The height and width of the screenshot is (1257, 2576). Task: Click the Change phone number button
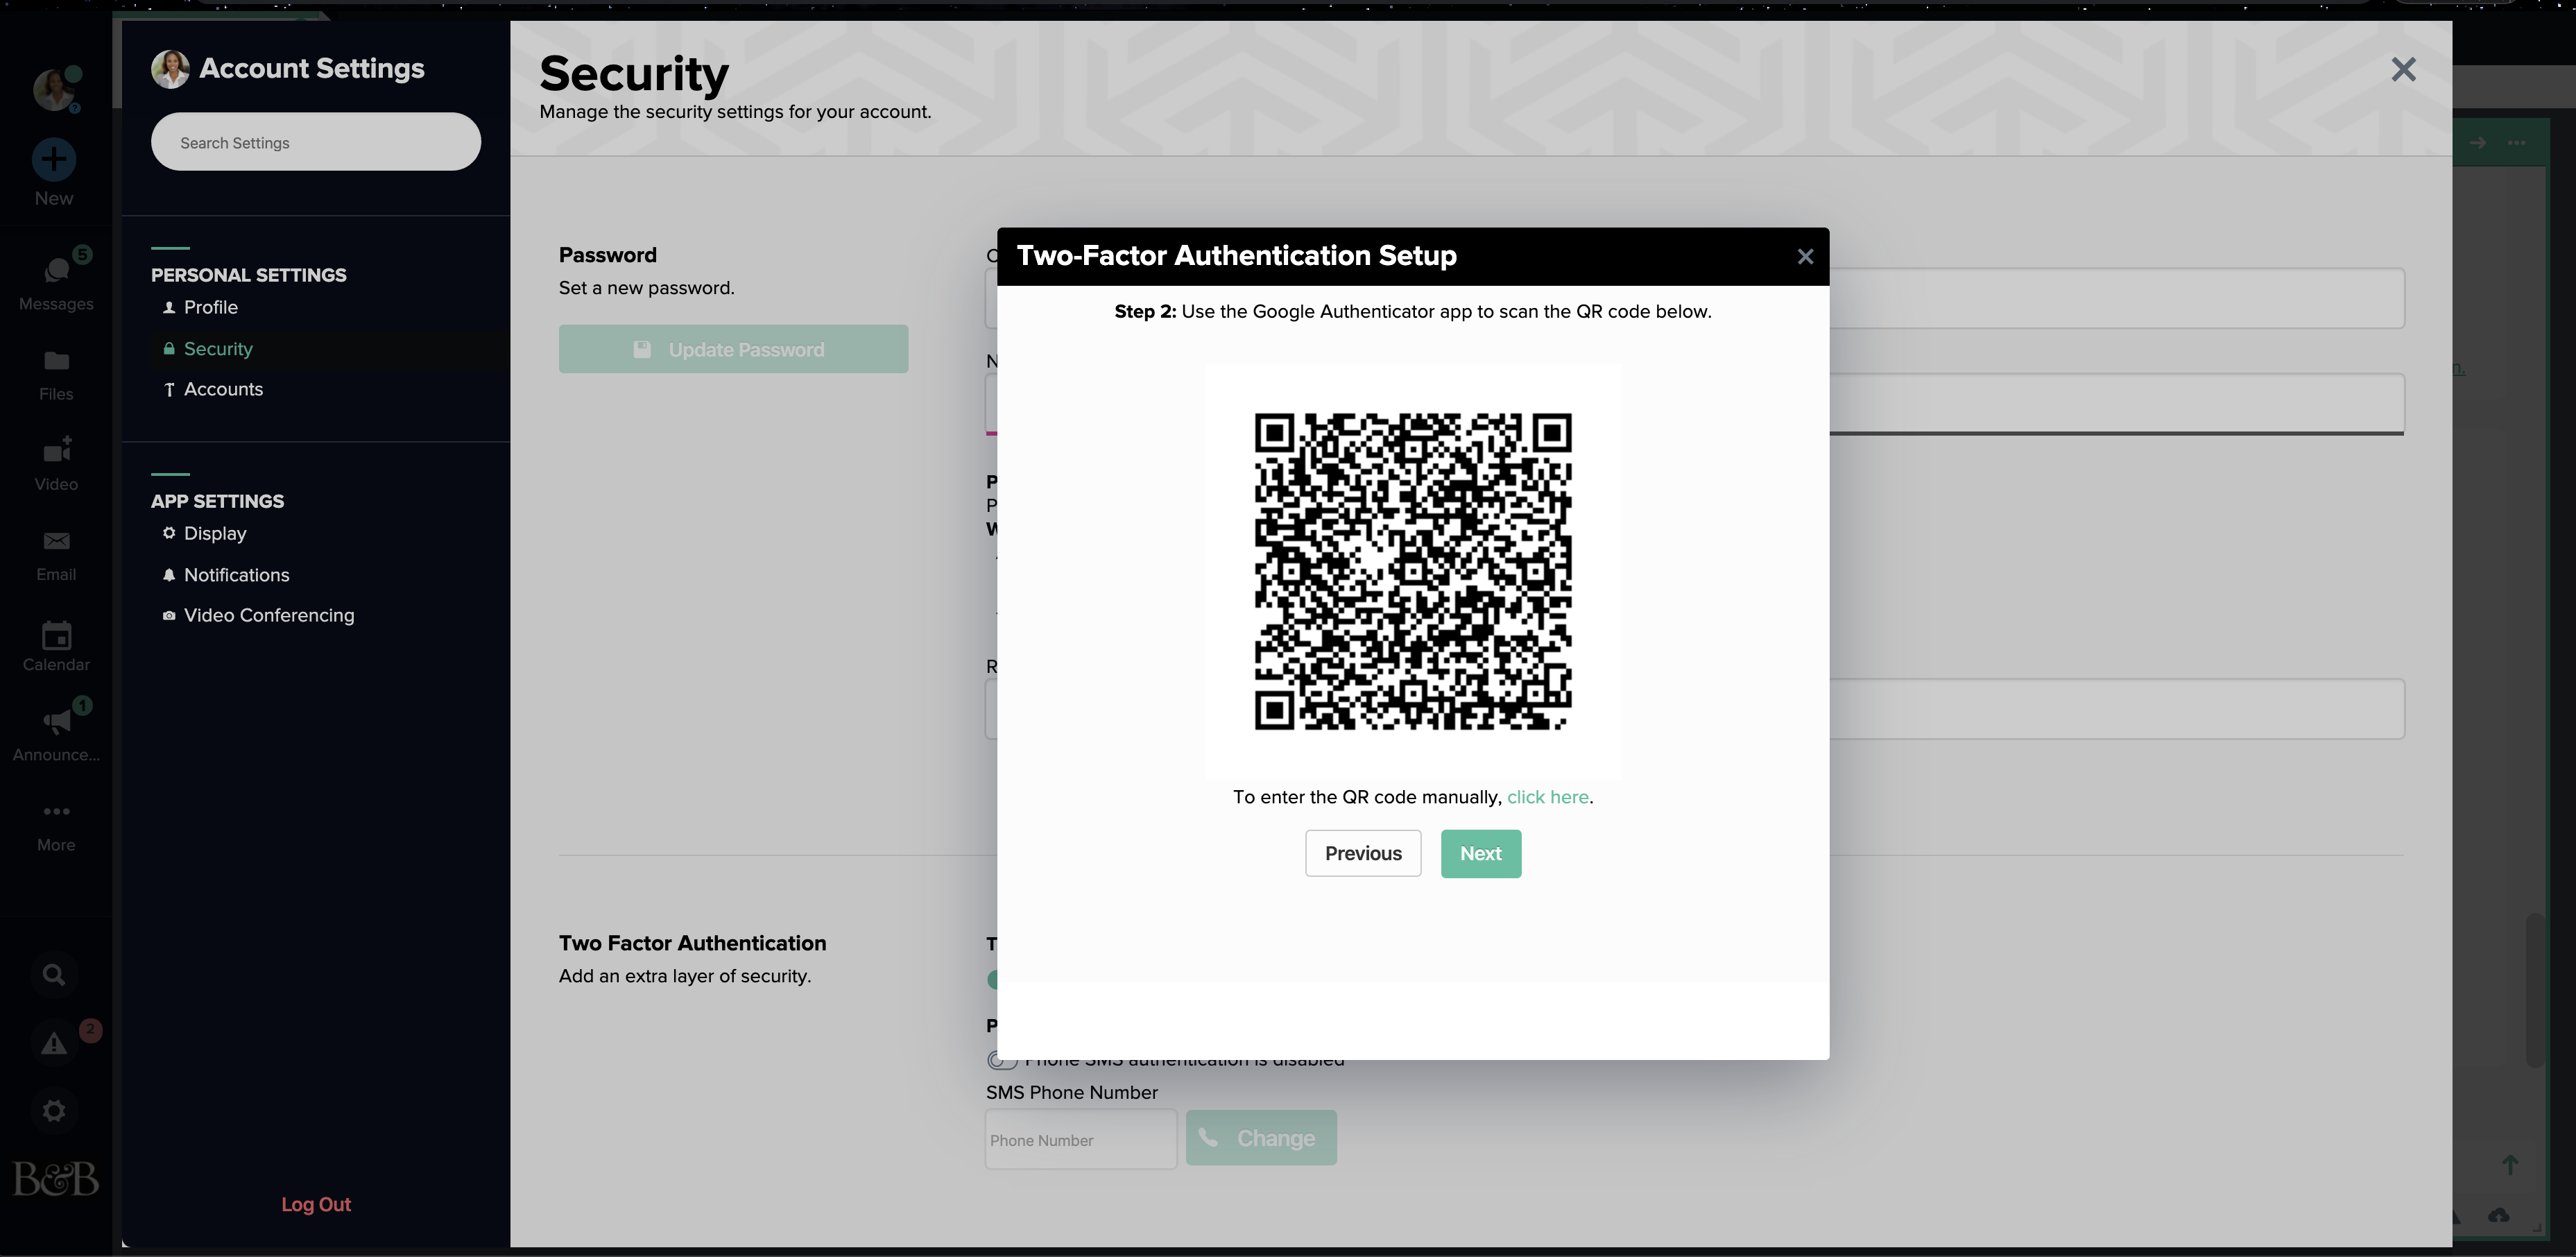pyautogui.click(x=1261, y=1138)
